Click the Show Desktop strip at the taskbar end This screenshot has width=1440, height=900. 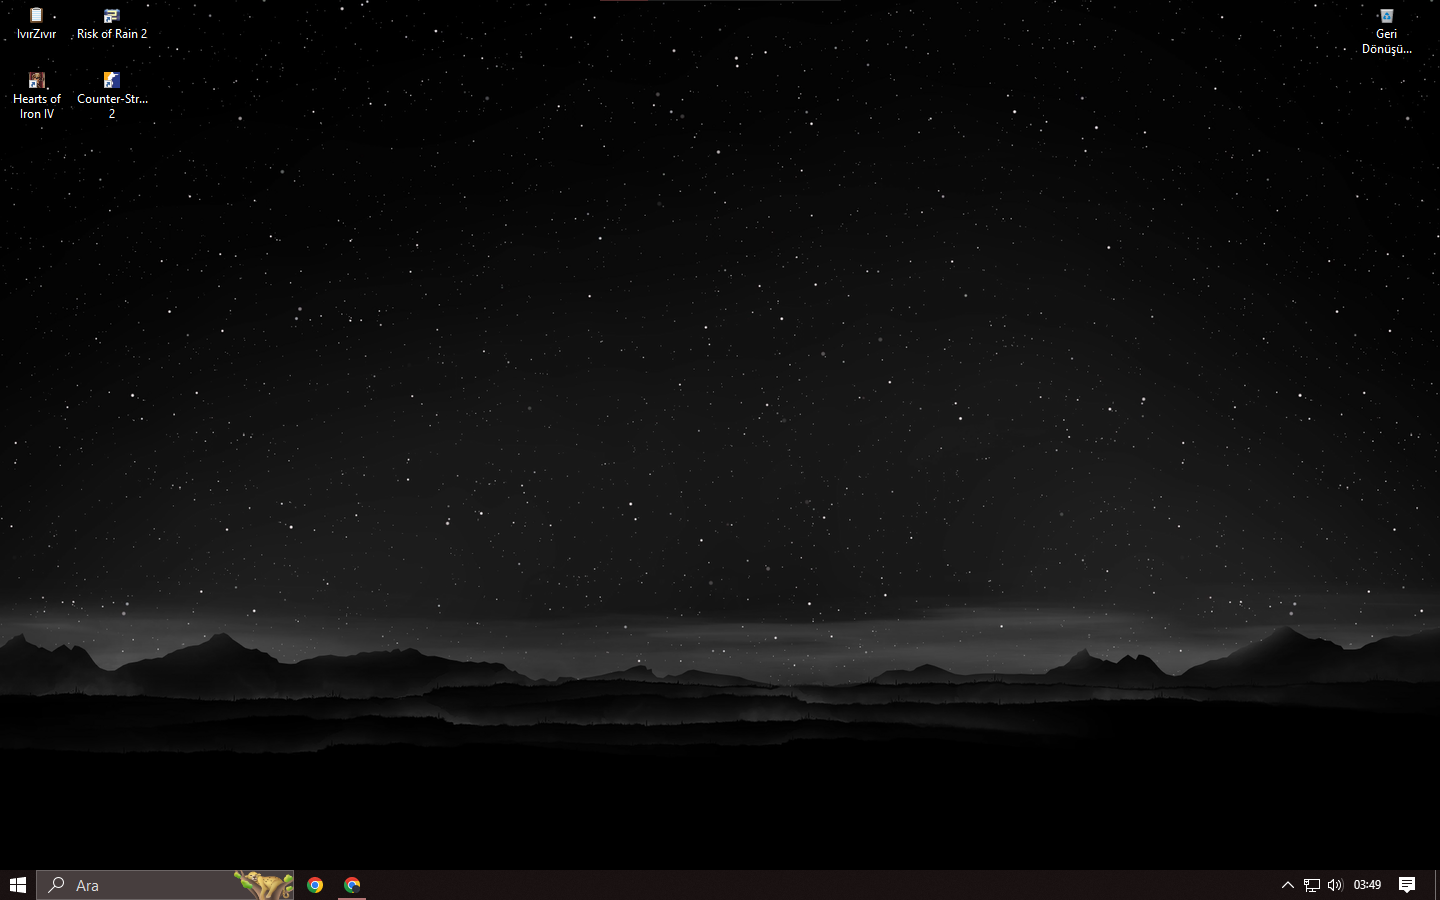tap(1437, 885)
